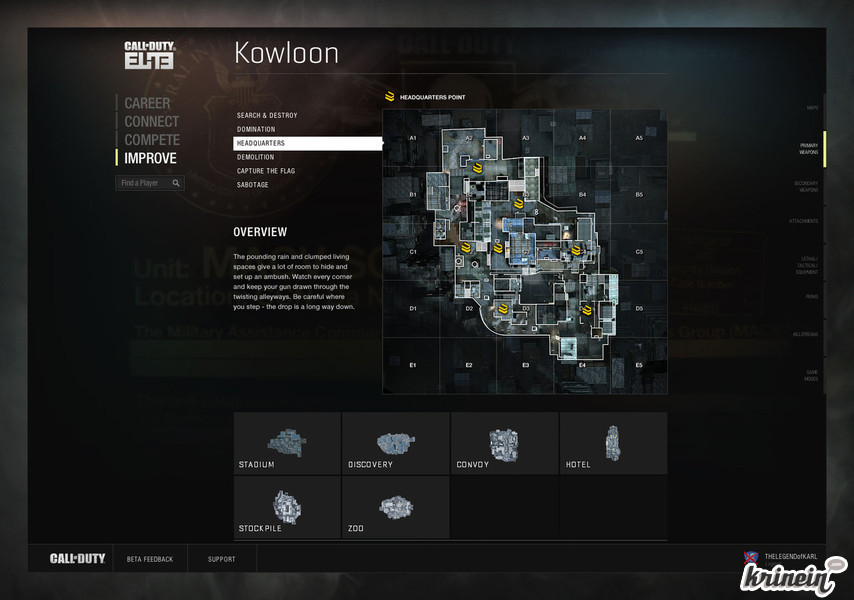Open the Beta Feedback link

coord(150,559)
